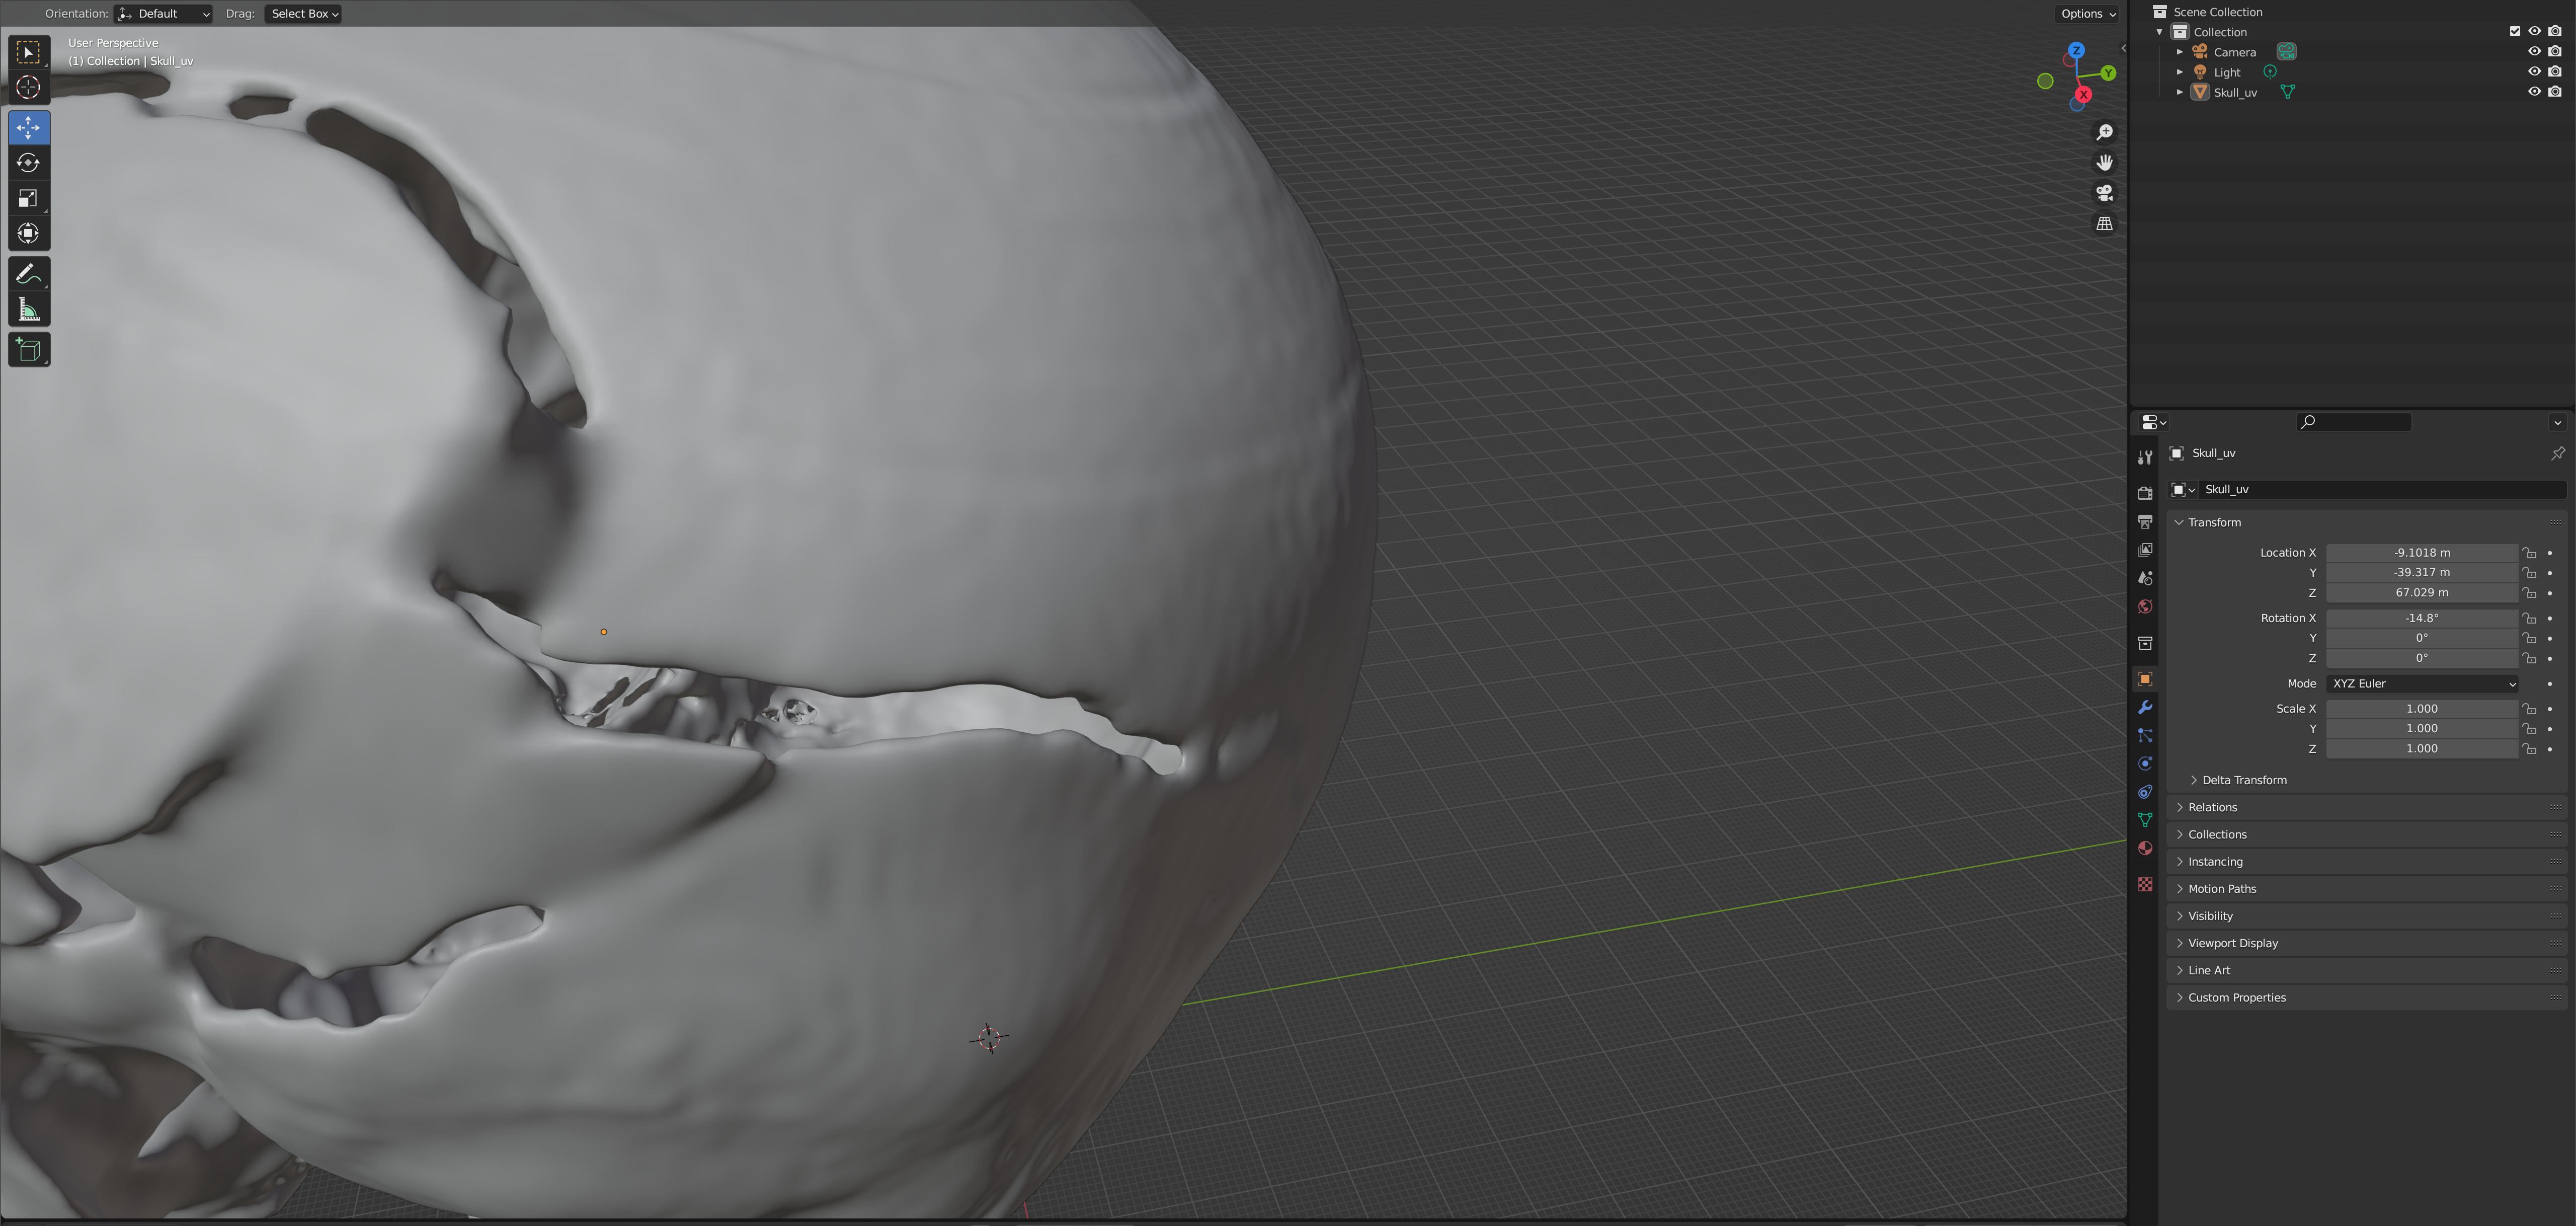Open the Output properties tab
Image resolution: width=2576 pixels, height=1226 pixels.
pos(2145,522)
